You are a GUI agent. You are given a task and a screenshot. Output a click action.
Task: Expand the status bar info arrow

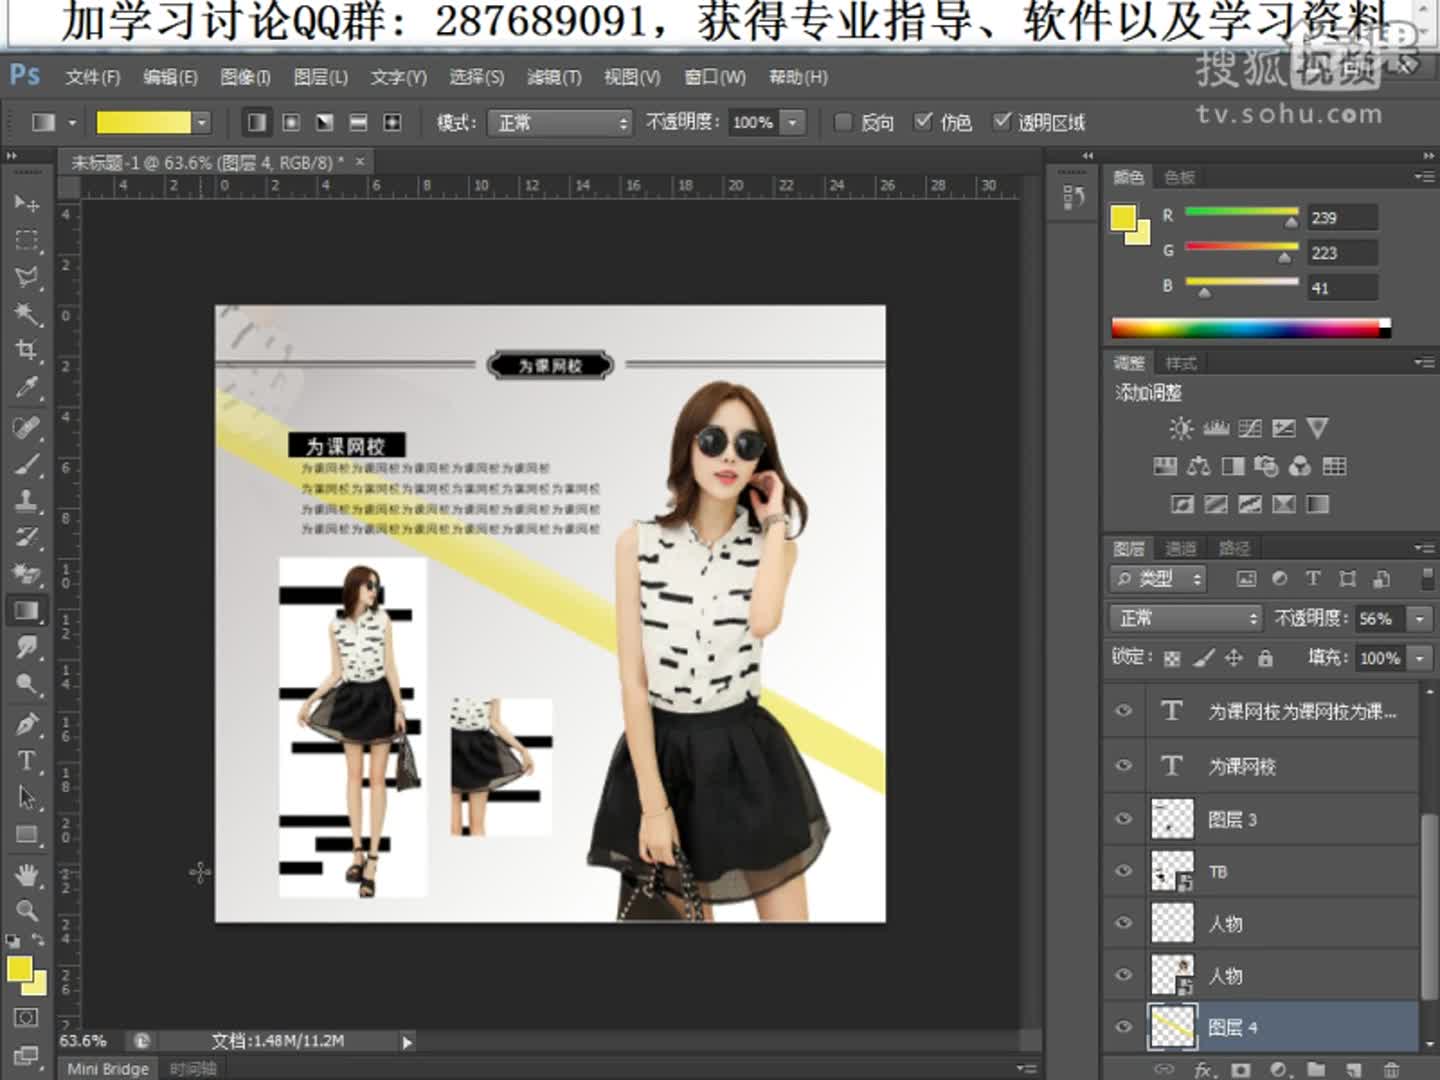pos(407,1042)
